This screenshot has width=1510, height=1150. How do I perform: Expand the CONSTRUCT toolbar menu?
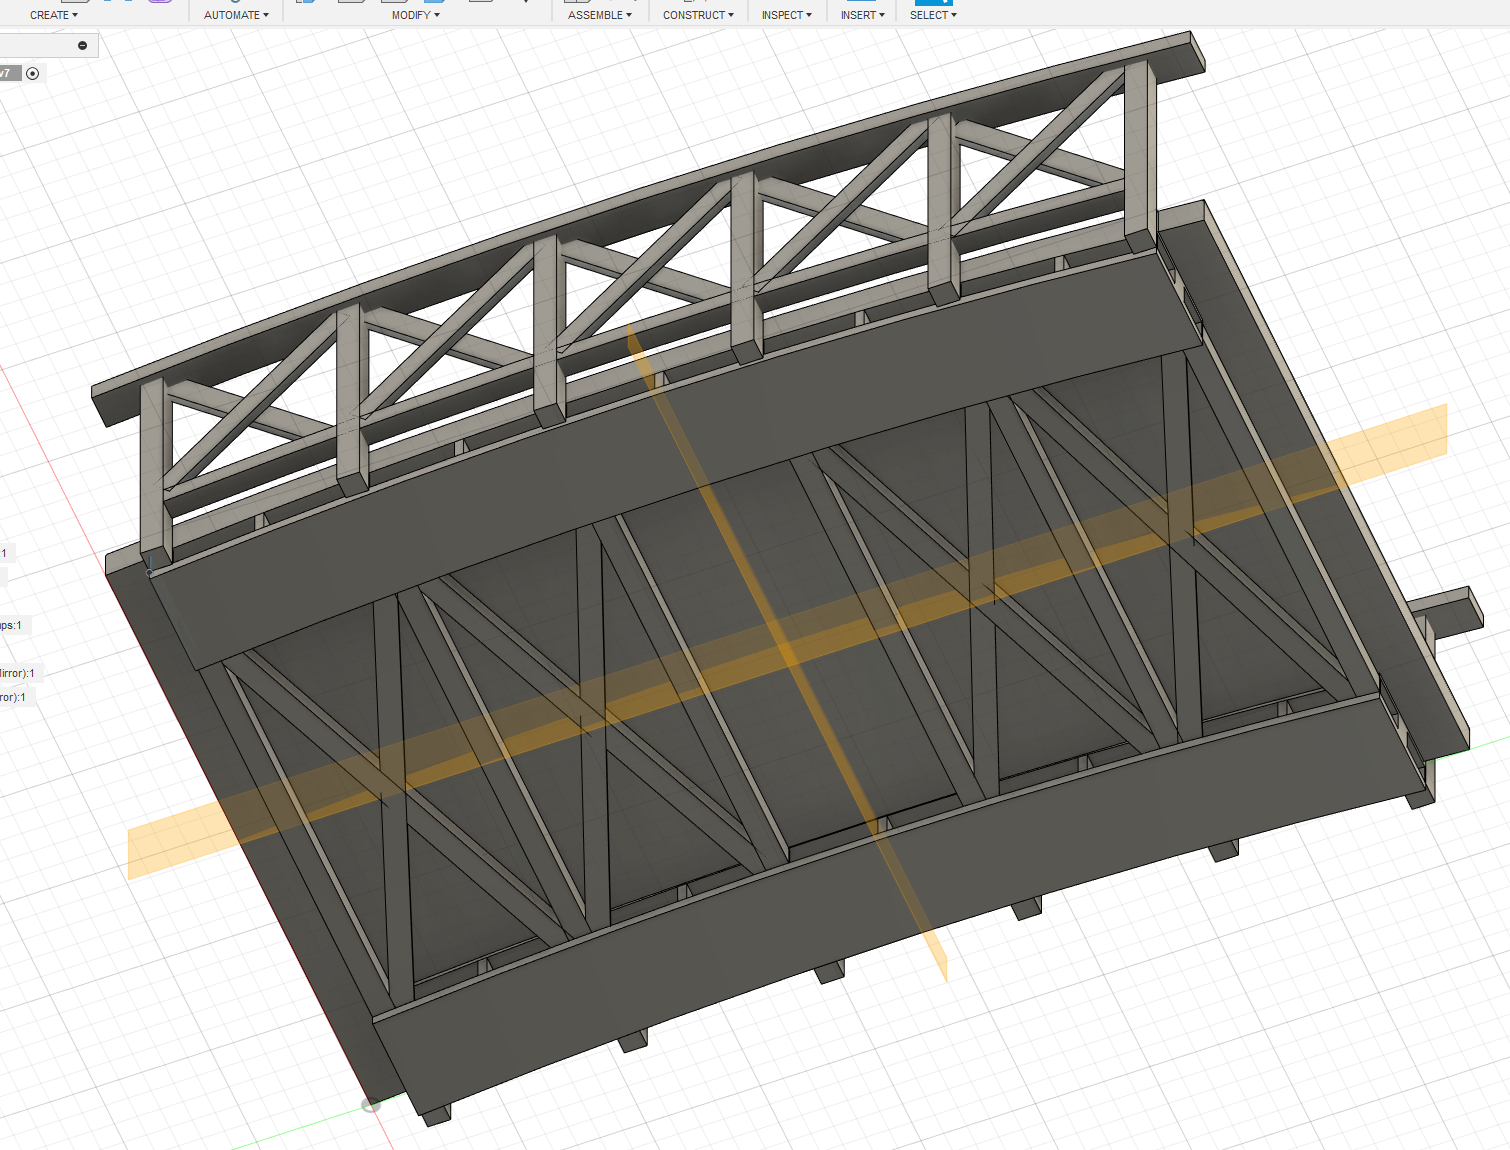698,15
